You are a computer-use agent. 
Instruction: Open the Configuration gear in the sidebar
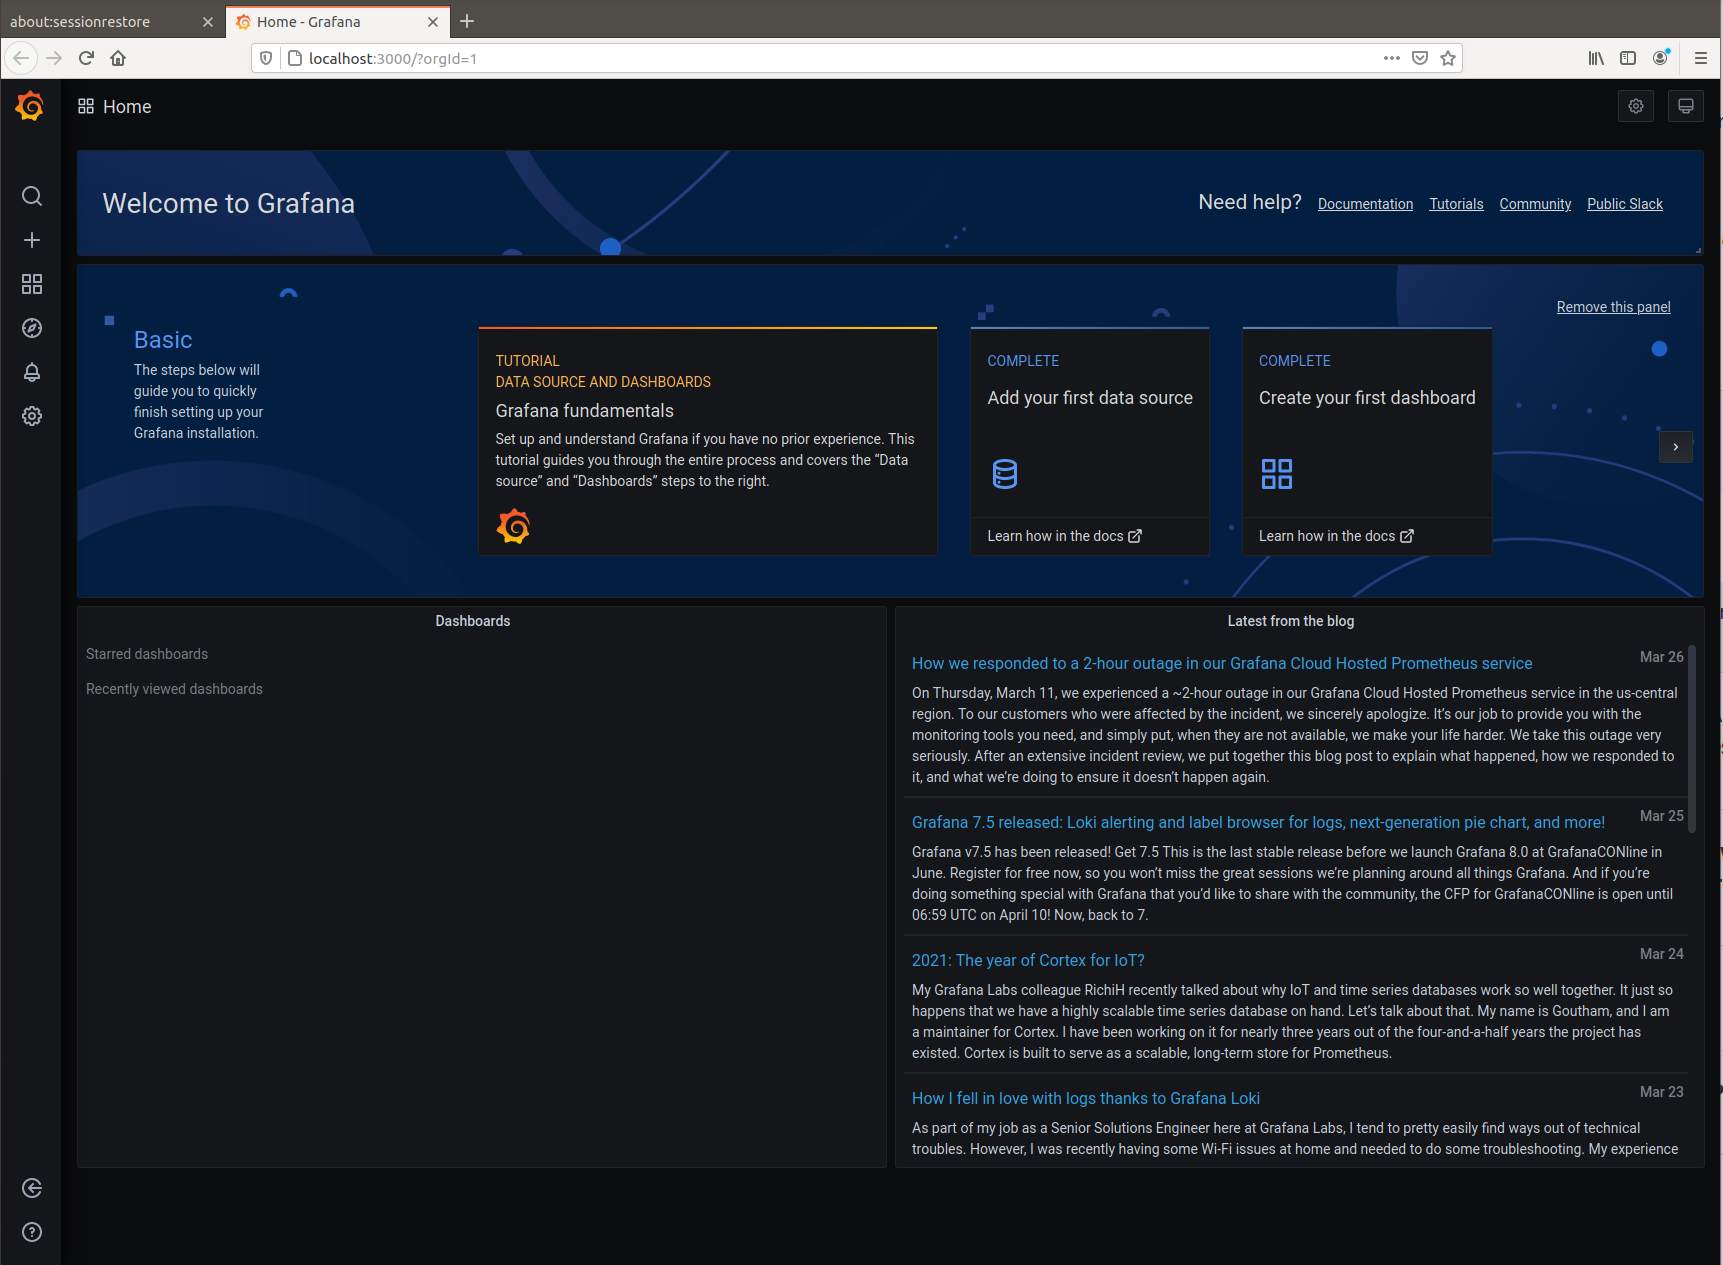click(x=32, y=416)
